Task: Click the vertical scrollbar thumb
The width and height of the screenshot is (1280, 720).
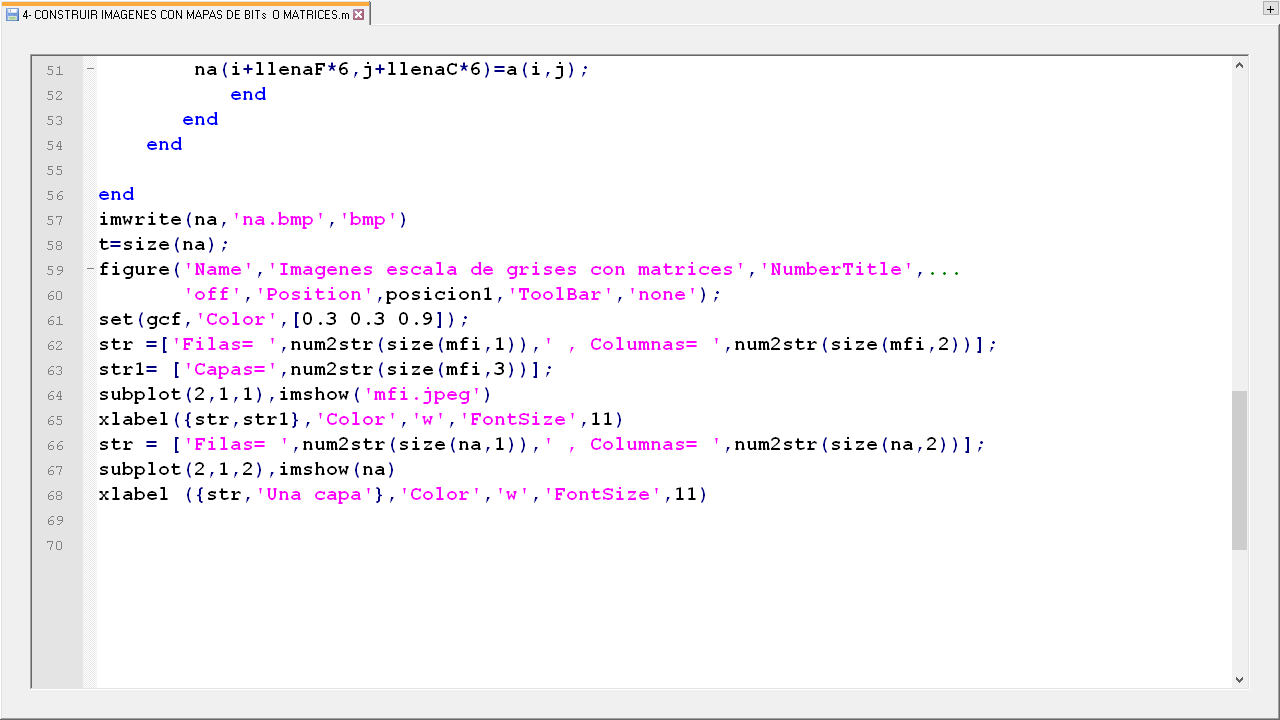Action: click(1239, 470)
